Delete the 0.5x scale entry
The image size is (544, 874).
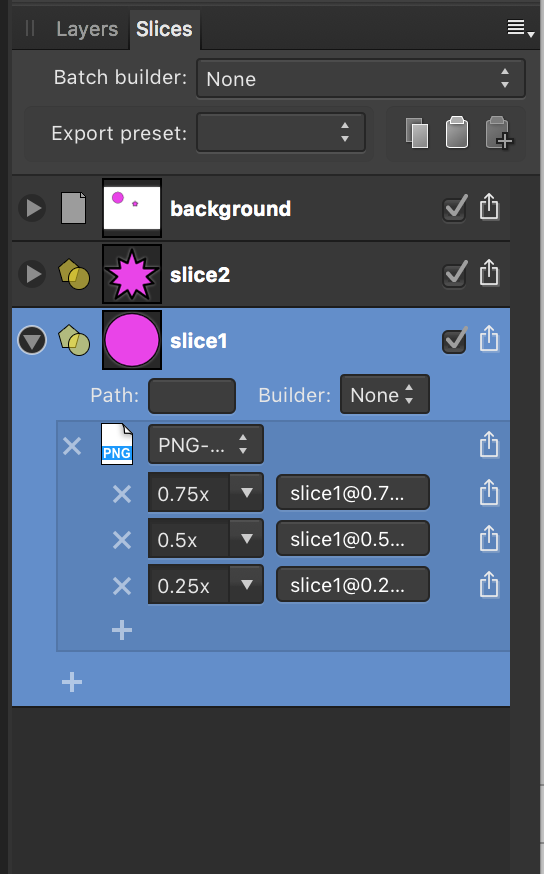[122, 540]
